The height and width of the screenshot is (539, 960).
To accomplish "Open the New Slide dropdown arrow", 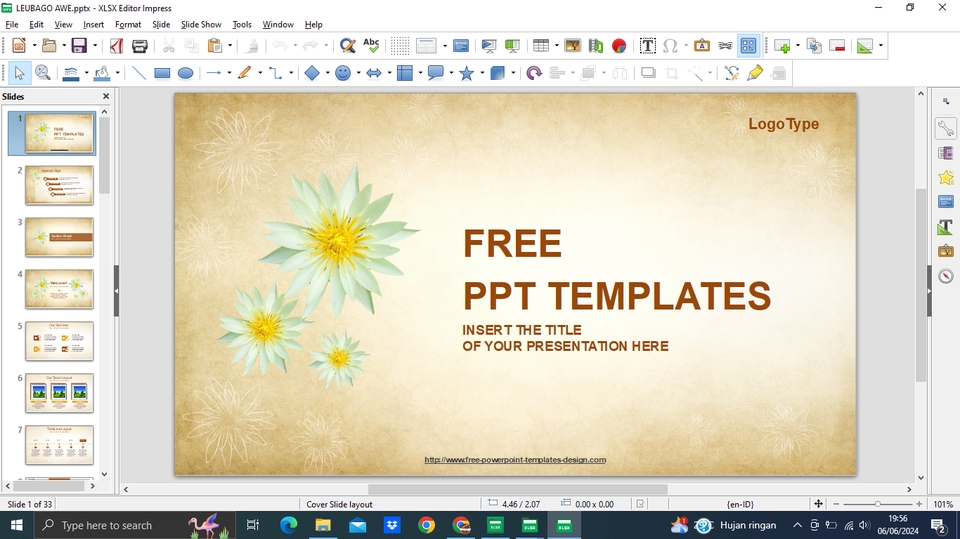I will [798, 46].
